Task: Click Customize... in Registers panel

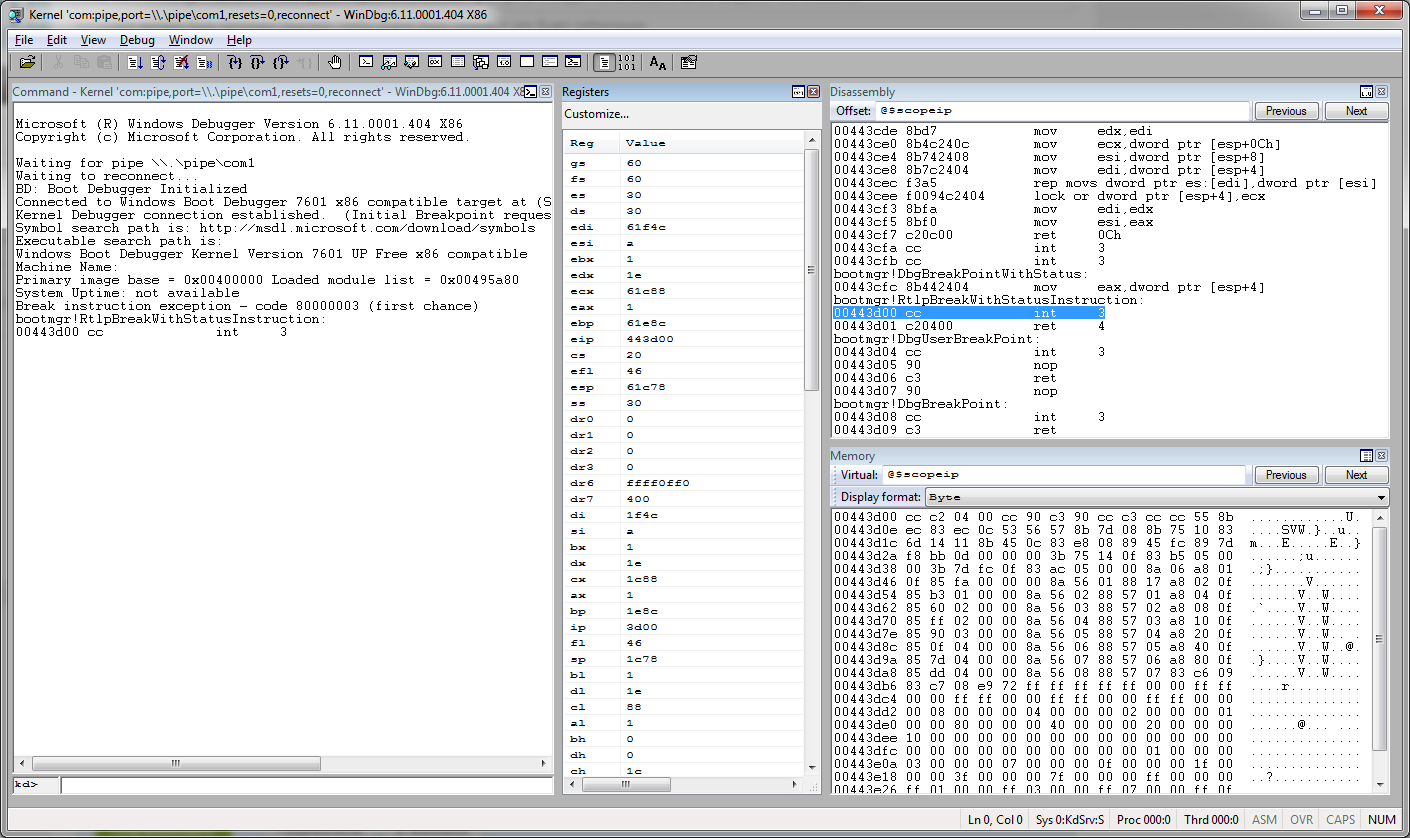Action: pos(596,114)
